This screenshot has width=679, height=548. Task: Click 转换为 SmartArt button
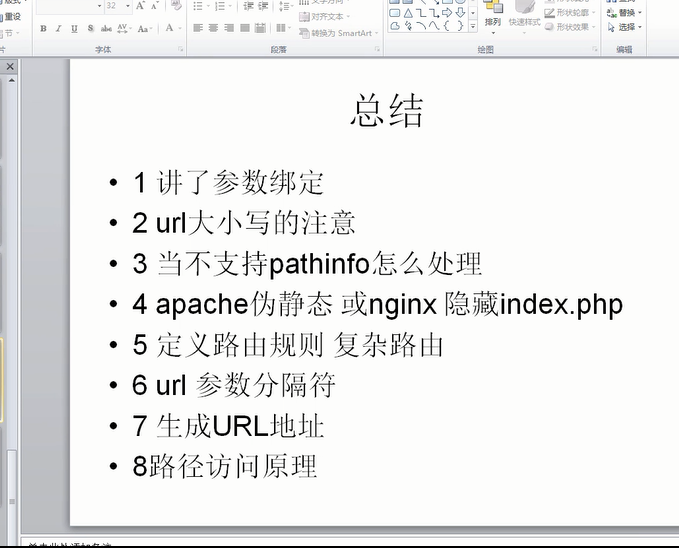(339, 33)
